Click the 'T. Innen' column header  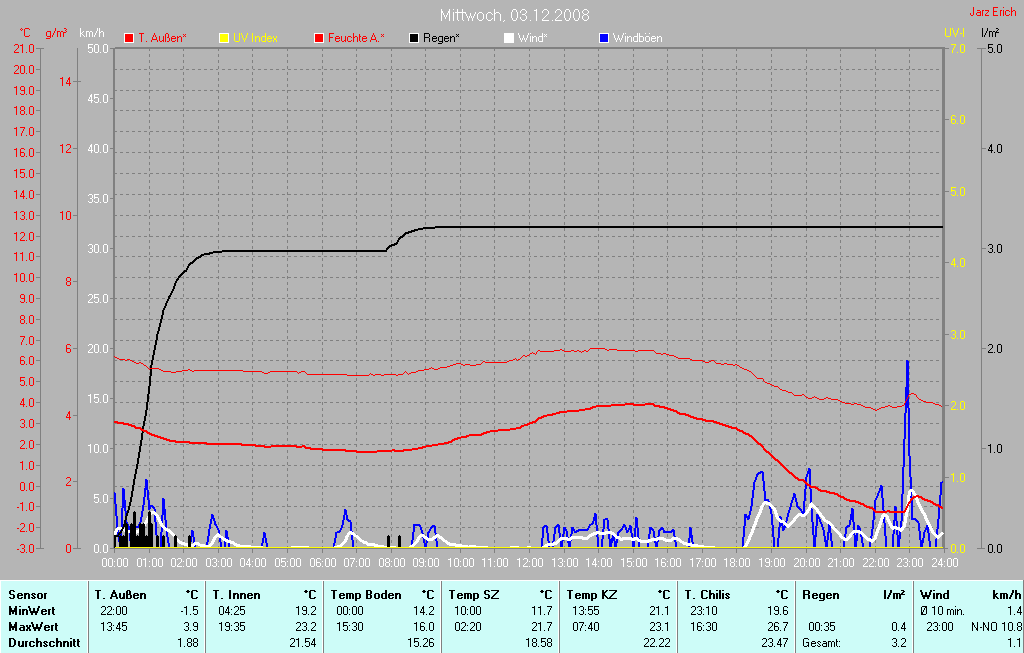(236, 595)
